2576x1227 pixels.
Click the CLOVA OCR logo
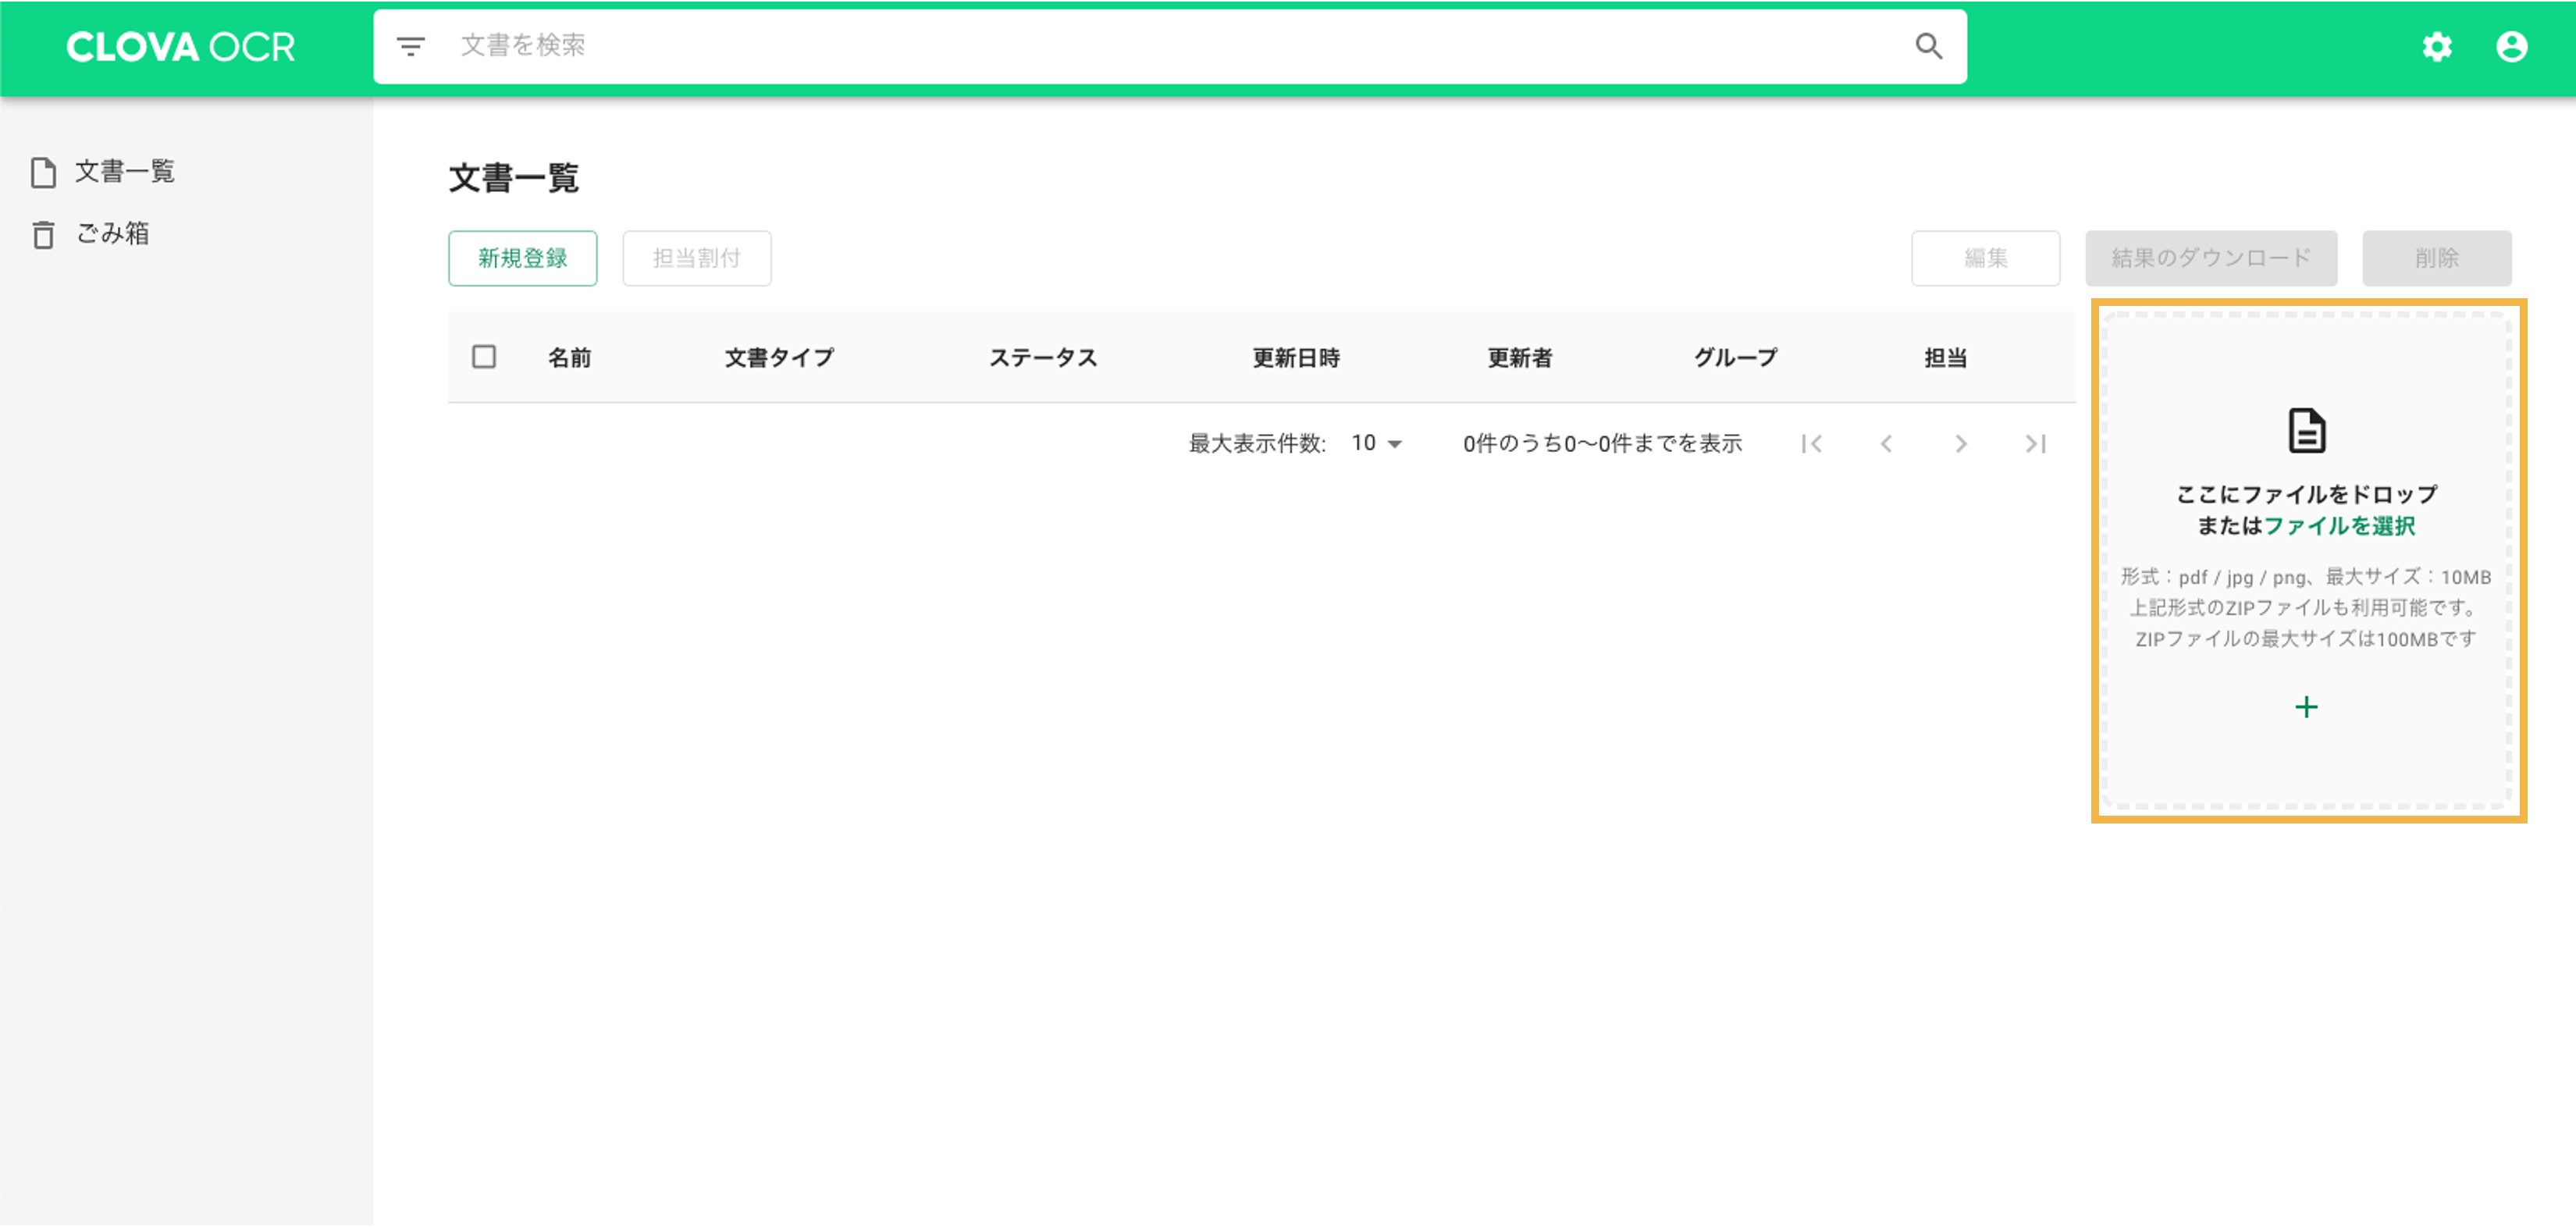[x=180, y=47]
